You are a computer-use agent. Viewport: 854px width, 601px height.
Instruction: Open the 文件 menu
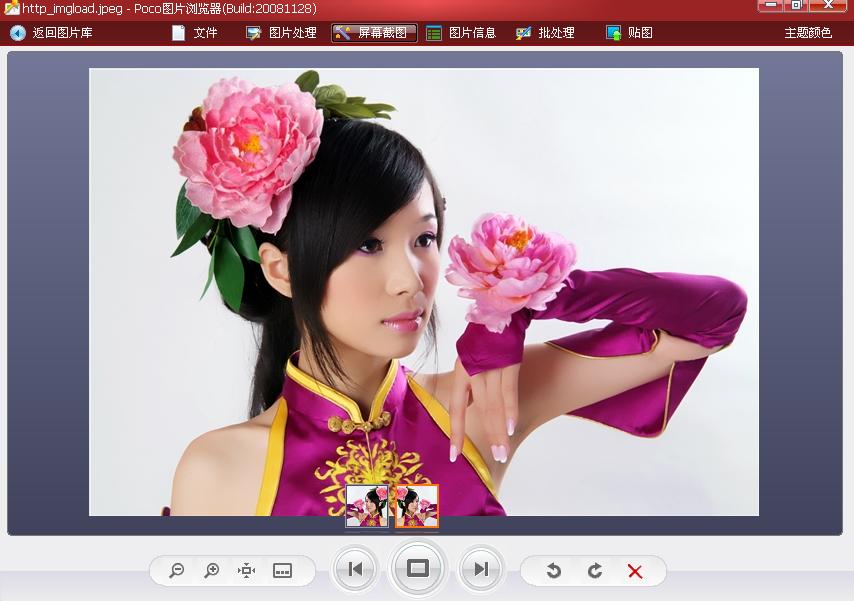195,33
